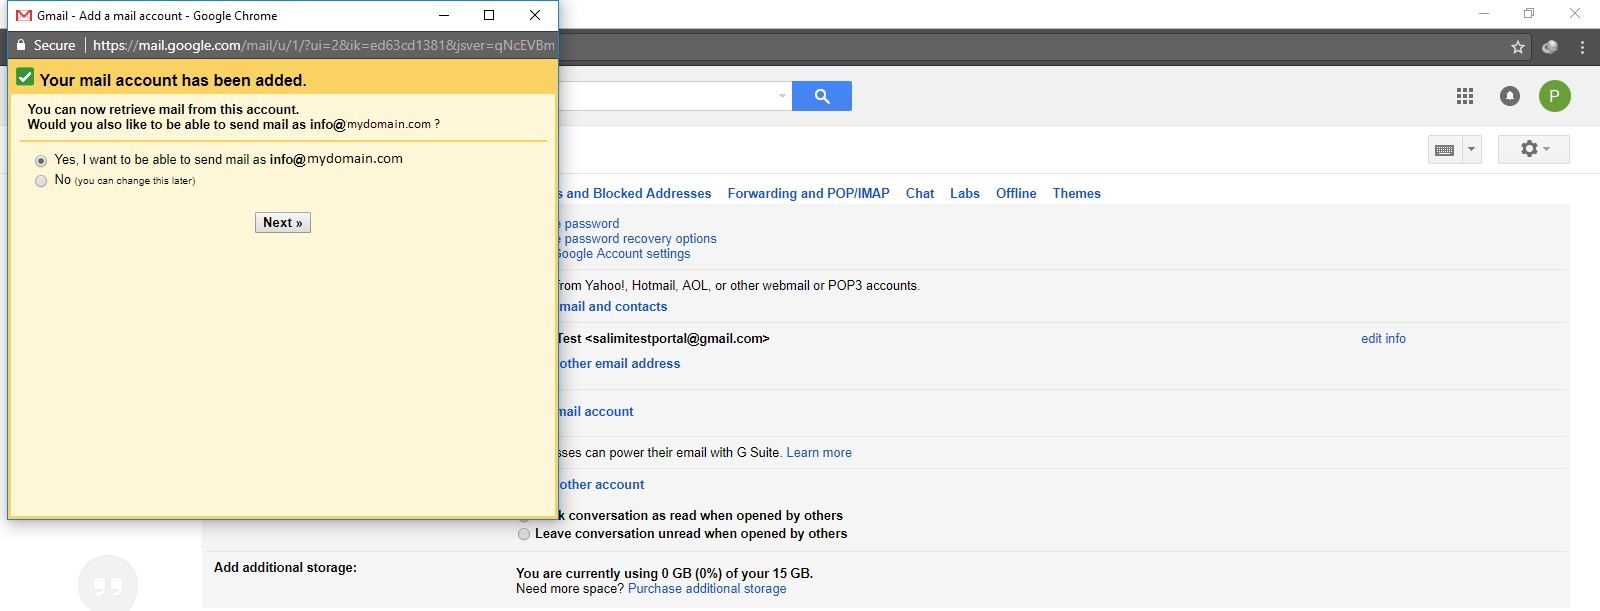
Task: Minimize the main Chrome window
Action: pyautogui.click(x=1484, y=13)
